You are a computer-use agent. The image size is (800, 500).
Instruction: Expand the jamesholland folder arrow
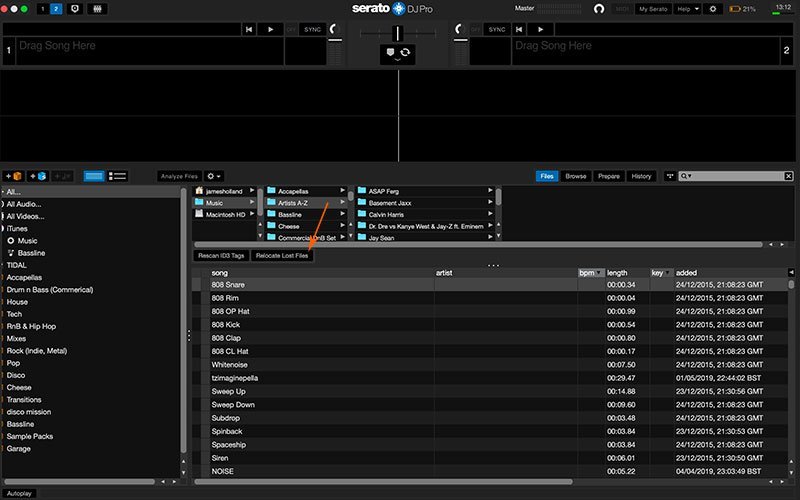pos(252,190)
